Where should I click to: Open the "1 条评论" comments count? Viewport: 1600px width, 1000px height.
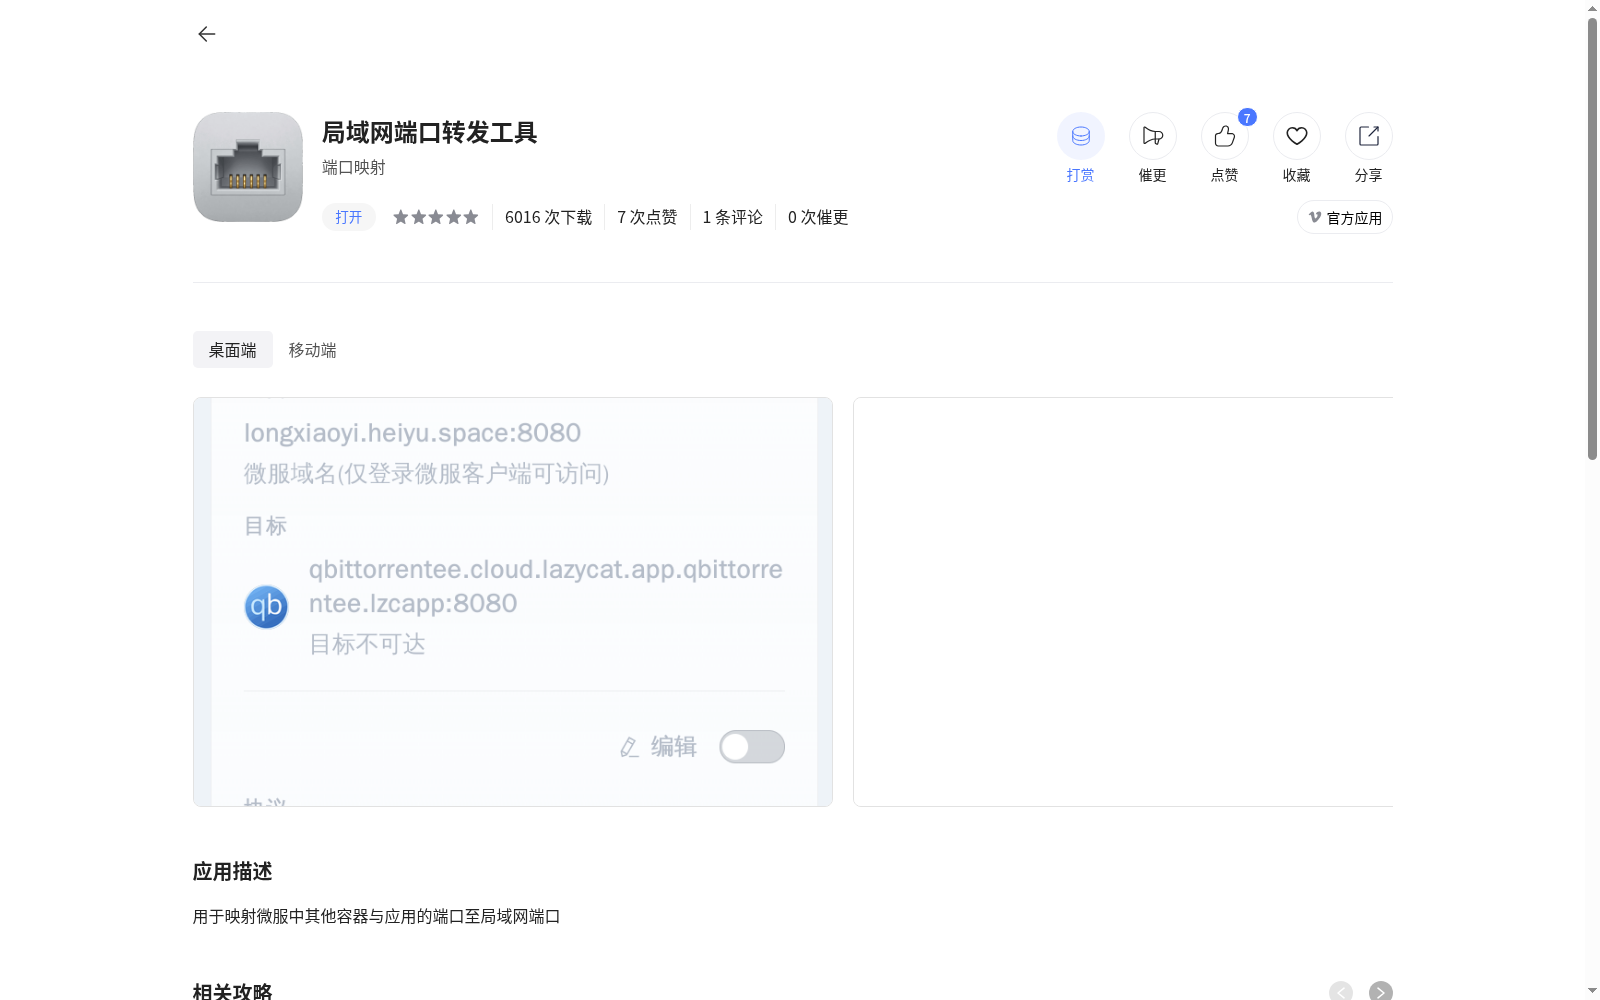click(733, 217)
